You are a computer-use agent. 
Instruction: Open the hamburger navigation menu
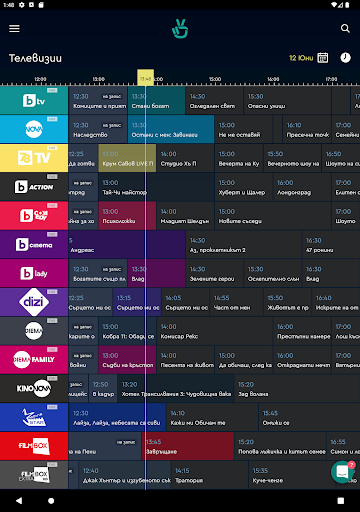(x=14, y=29)
